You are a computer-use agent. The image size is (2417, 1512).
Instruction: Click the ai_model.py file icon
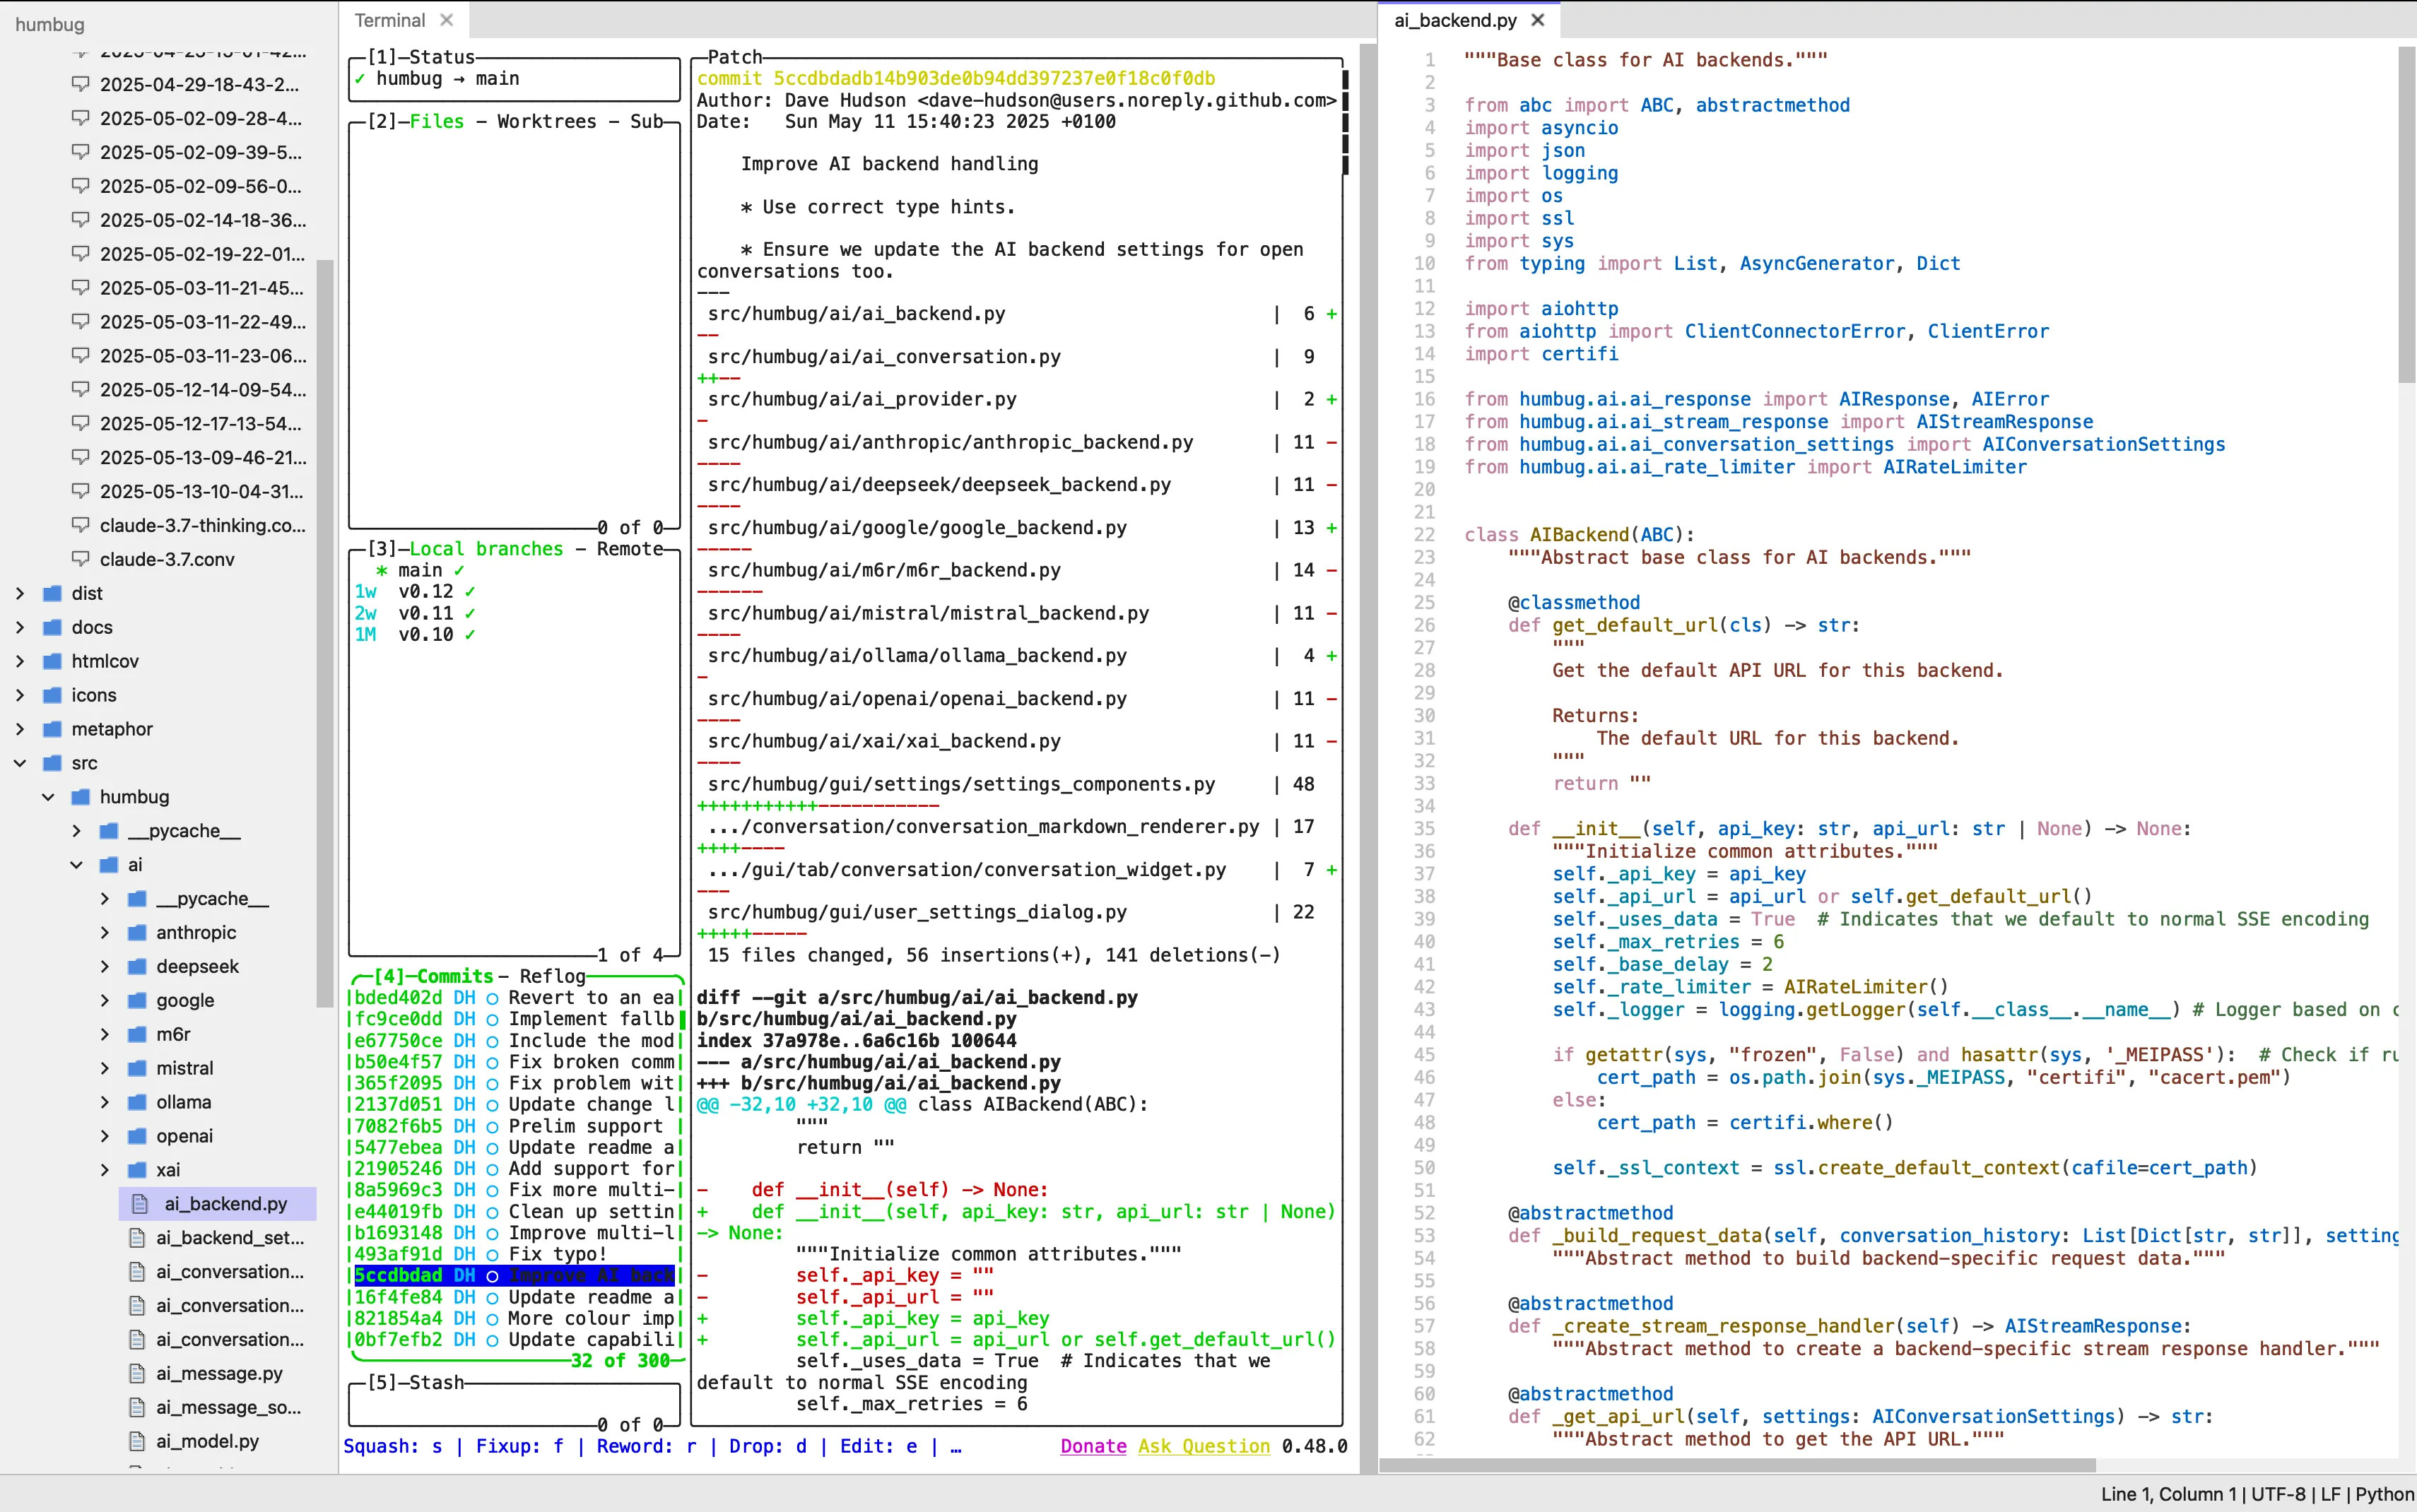(x=138, y=1441)
